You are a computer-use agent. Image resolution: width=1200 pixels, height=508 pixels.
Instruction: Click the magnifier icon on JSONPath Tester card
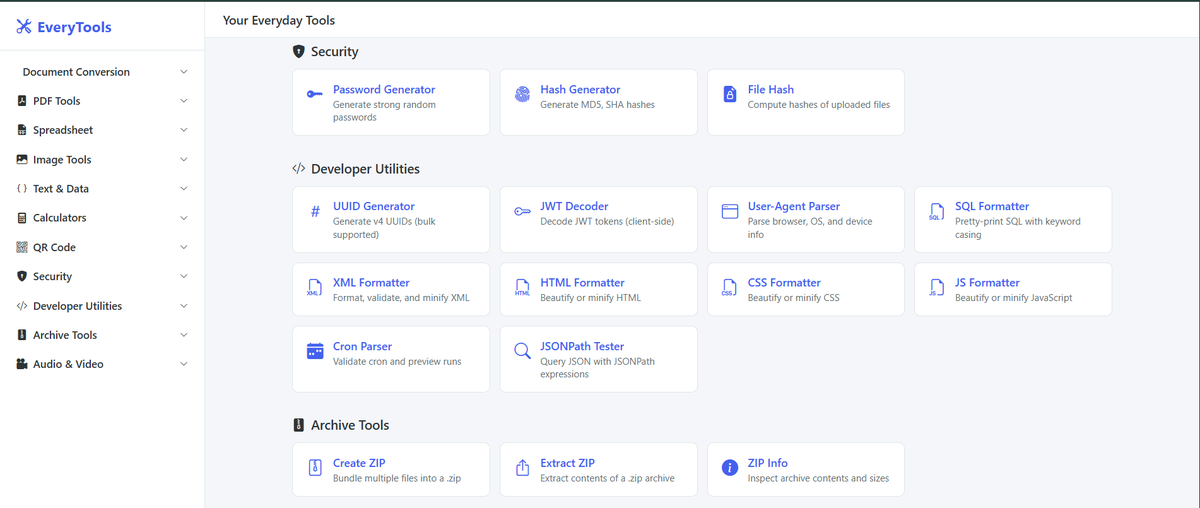click(x=522, y=351)
